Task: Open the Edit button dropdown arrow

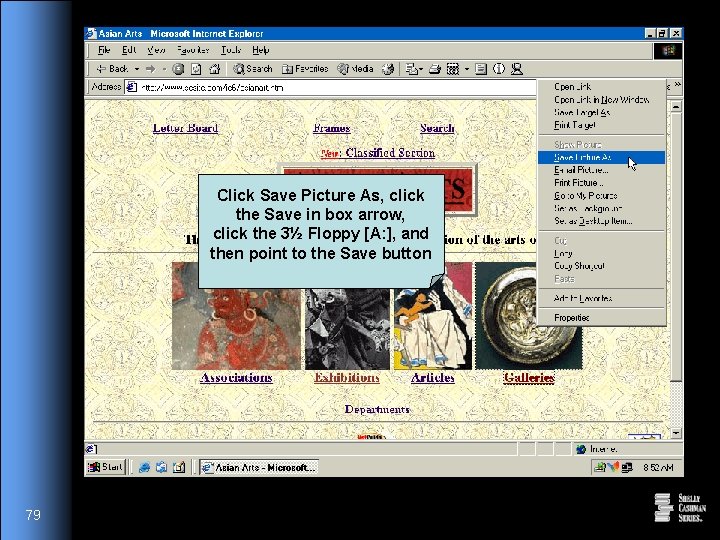Action: point(467,69)
